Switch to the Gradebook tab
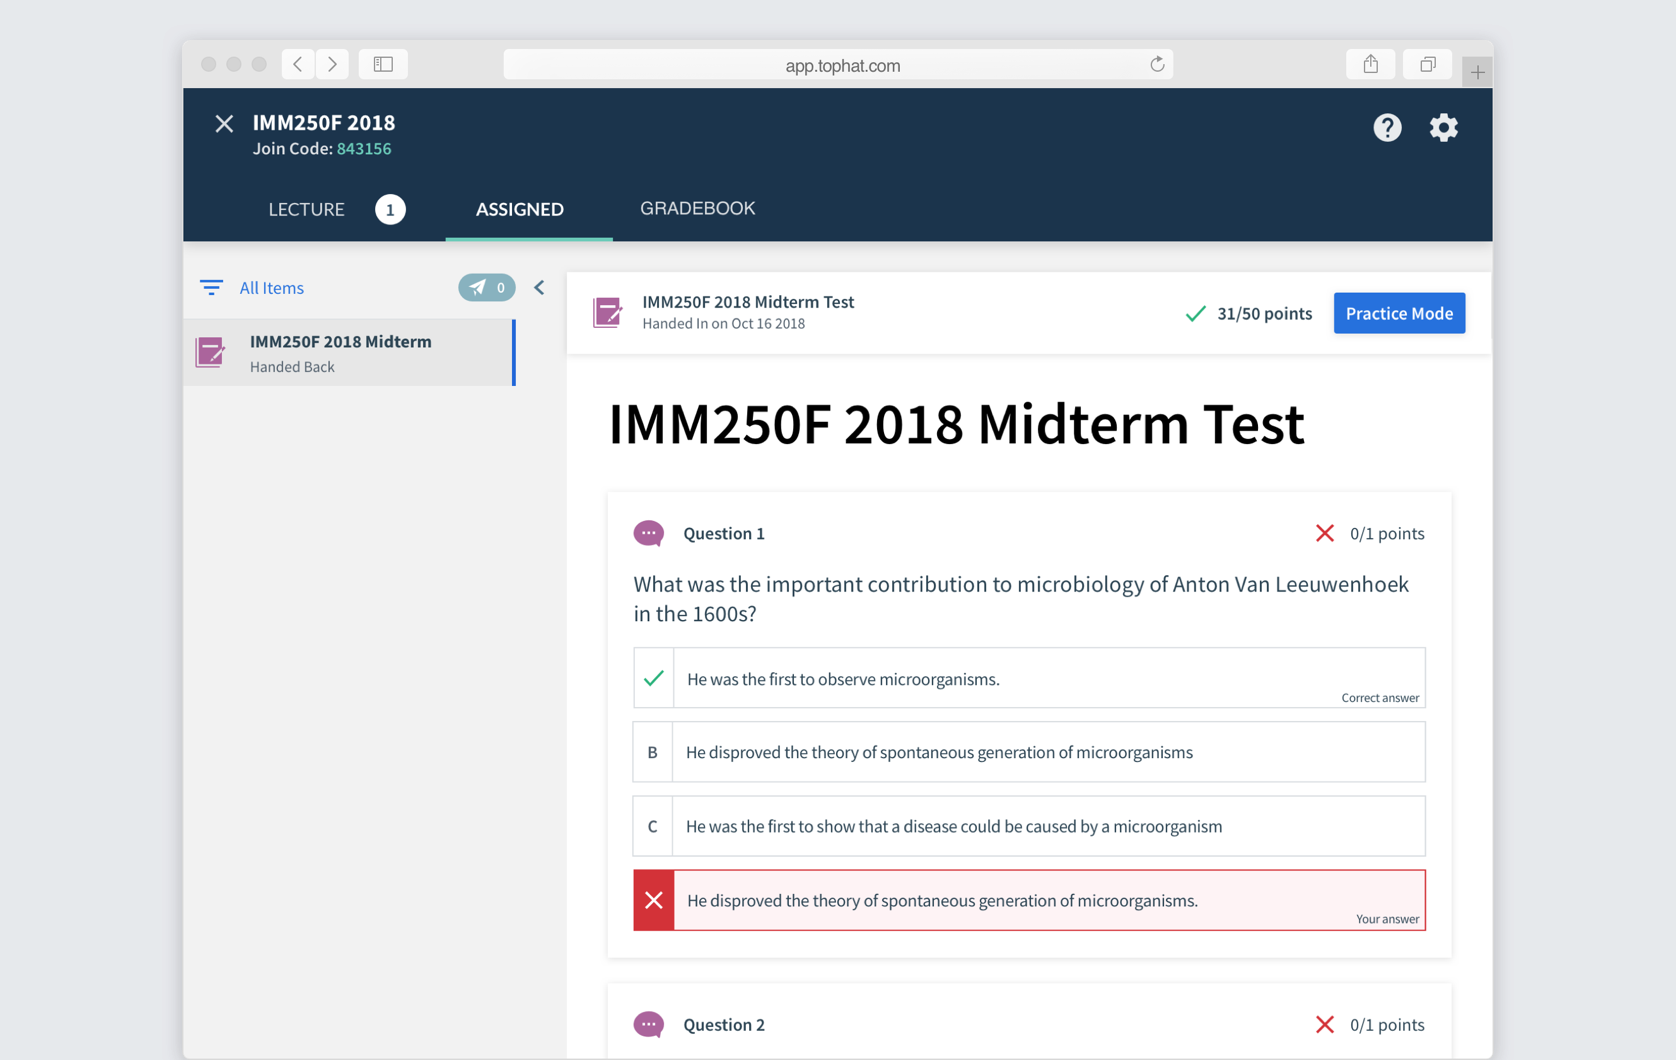The image size is (1676, 1060). tap(697, 208)
